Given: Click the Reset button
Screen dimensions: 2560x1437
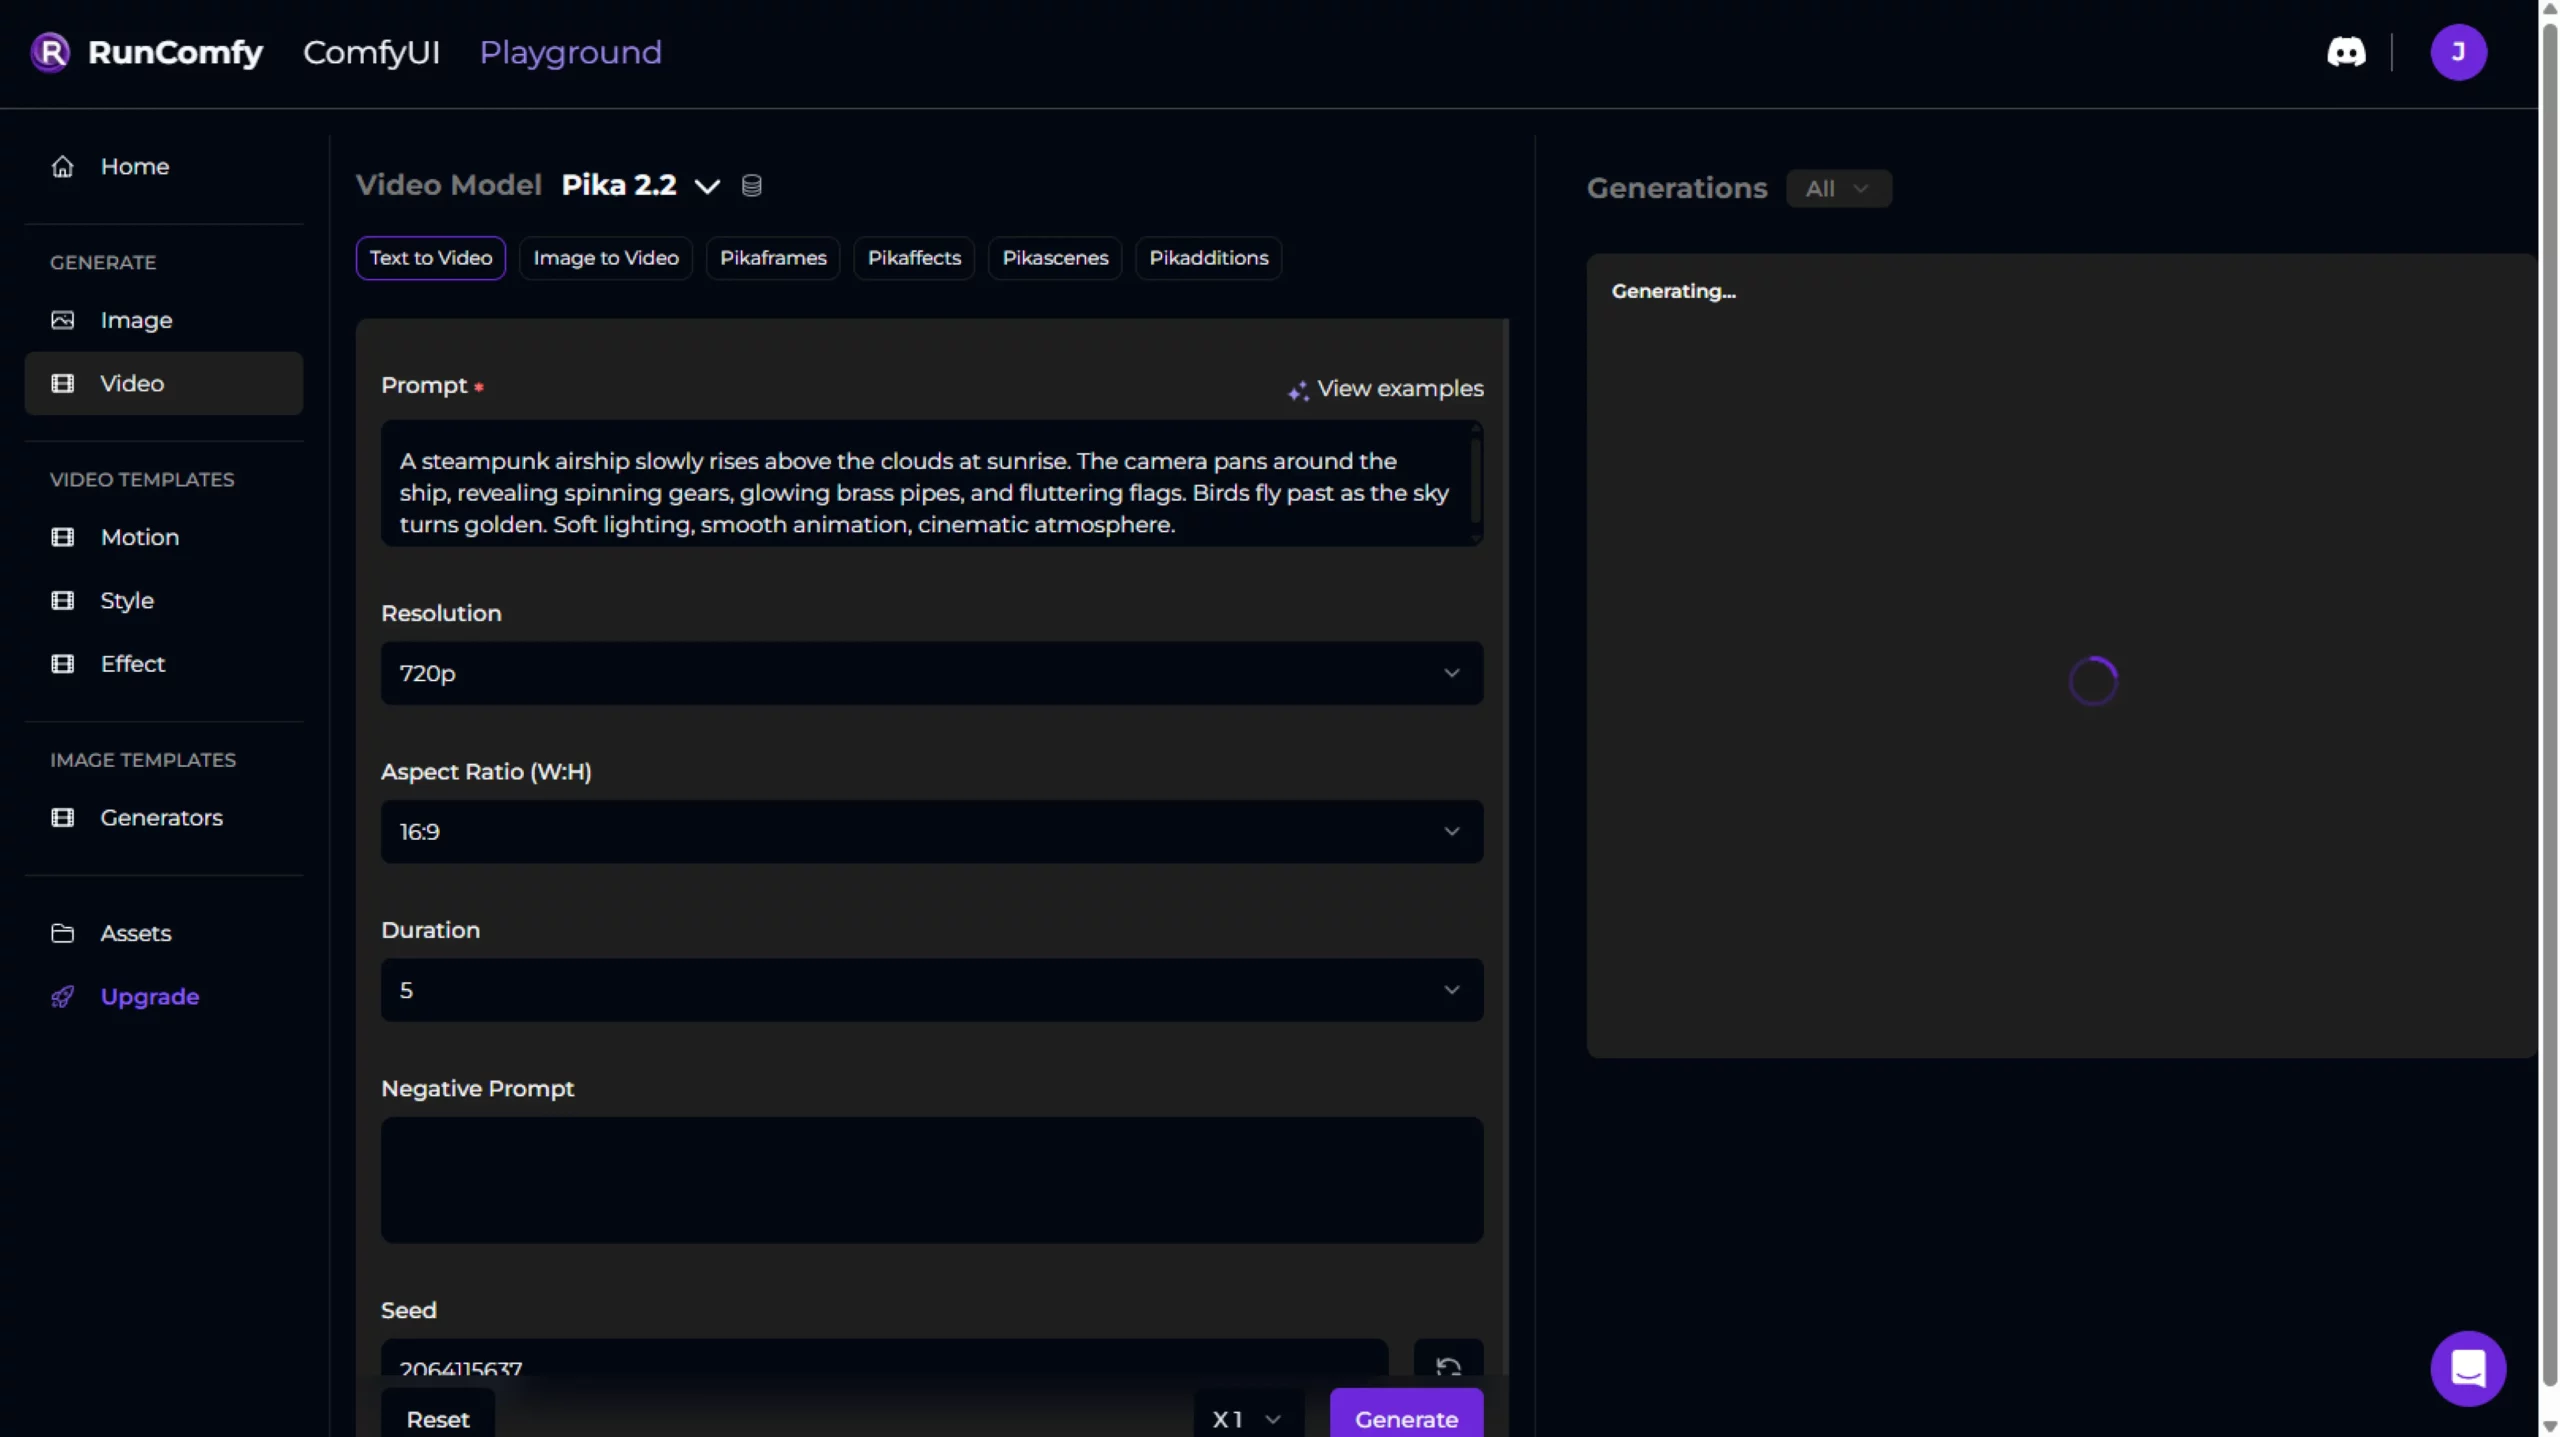Looking at the screenshot, I should pos(437,1418).
